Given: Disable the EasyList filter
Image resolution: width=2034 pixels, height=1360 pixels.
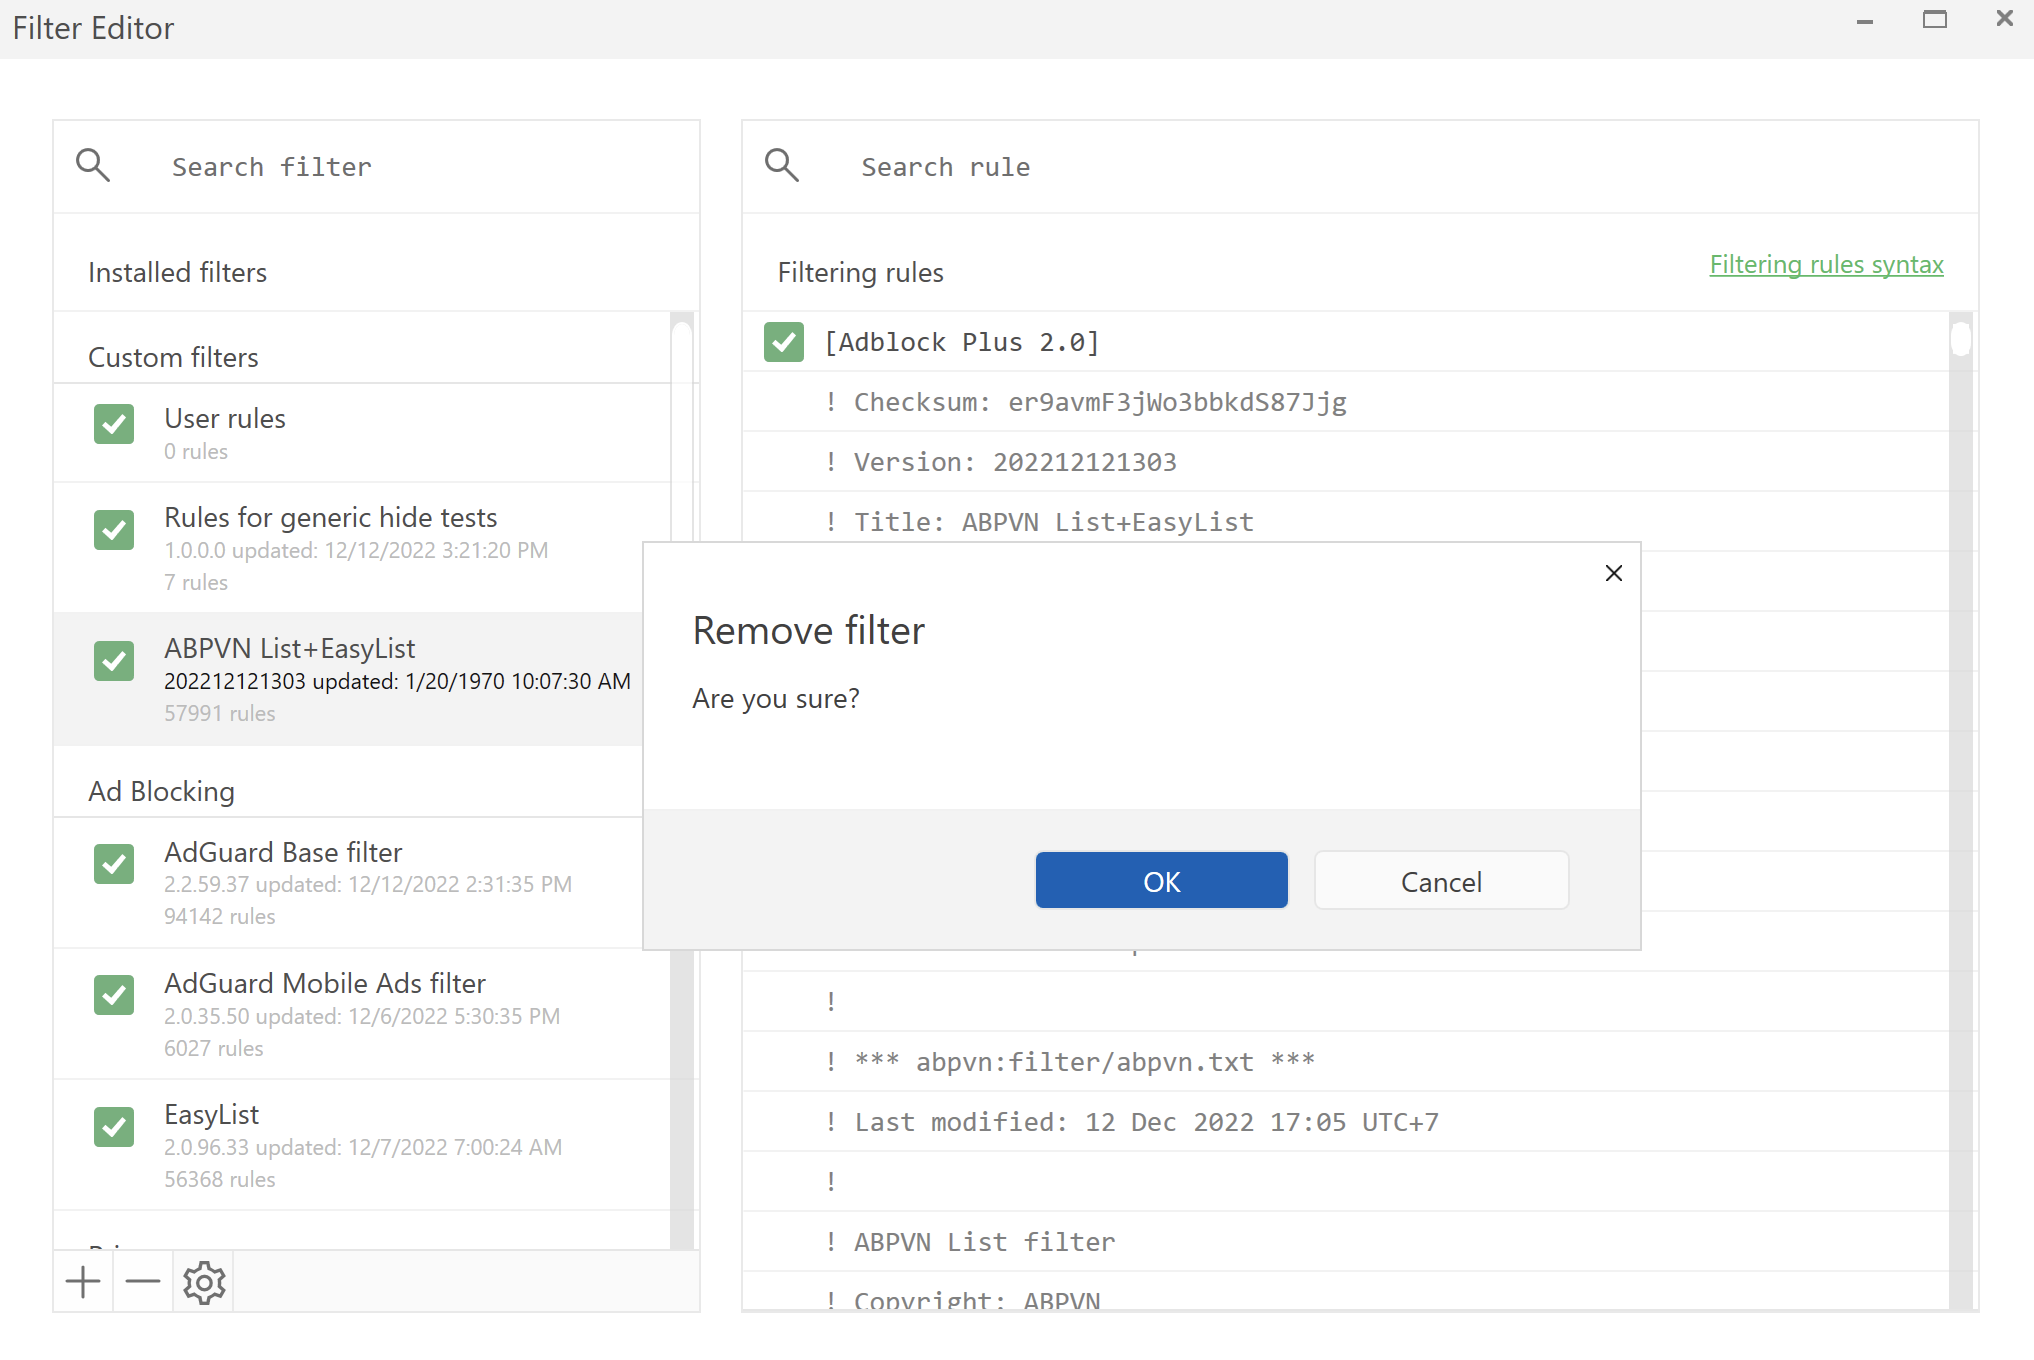Looking at the screenshot, I should [x=113, y=1127].
